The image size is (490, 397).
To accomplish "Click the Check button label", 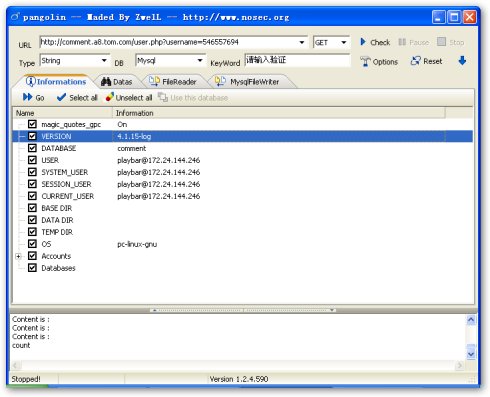I will [x=380, y=42].
